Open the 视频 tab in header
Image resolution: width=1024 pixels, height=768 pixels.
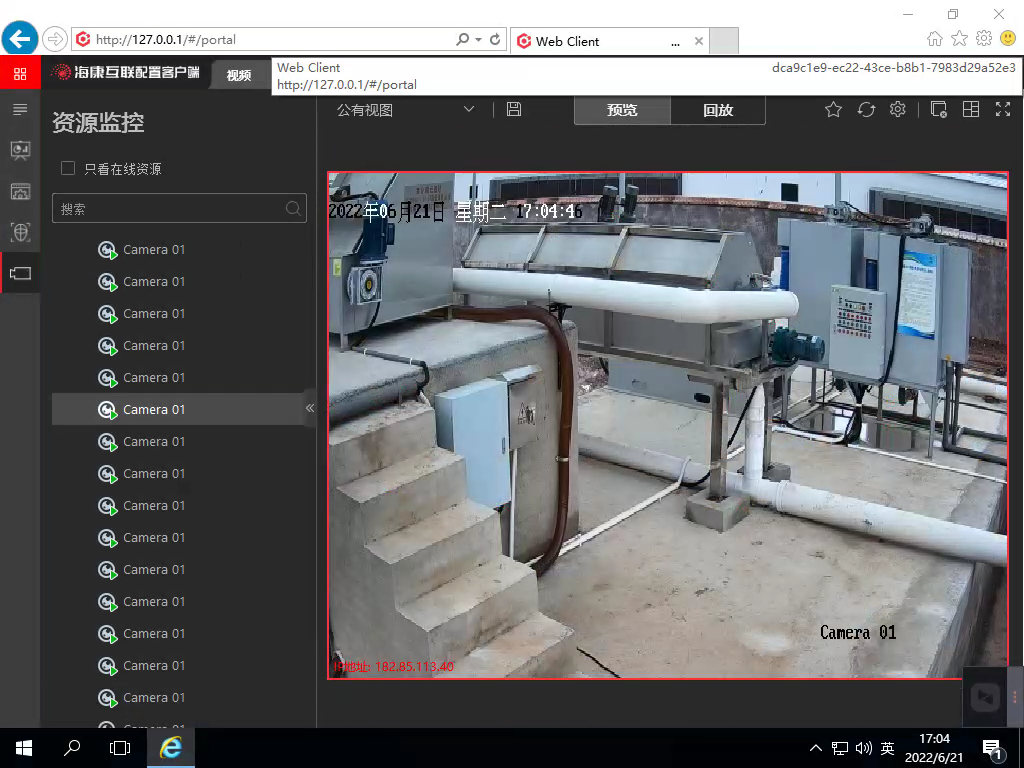click(x=238, y=75)
